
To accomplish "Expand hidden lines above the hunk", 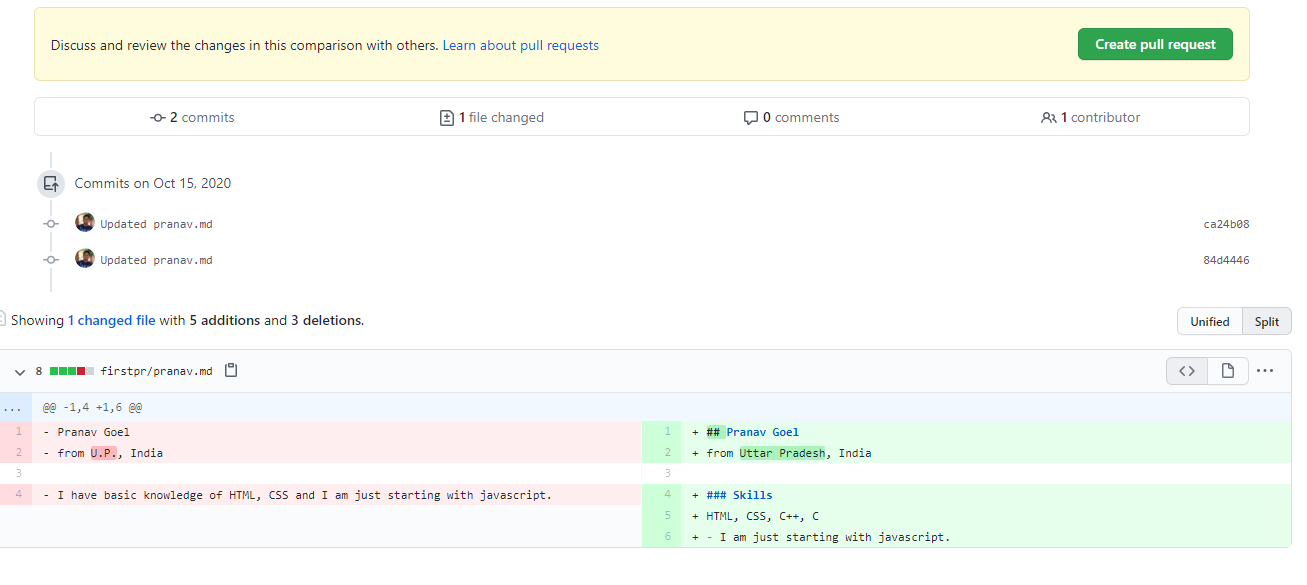I will click(15, 408).
